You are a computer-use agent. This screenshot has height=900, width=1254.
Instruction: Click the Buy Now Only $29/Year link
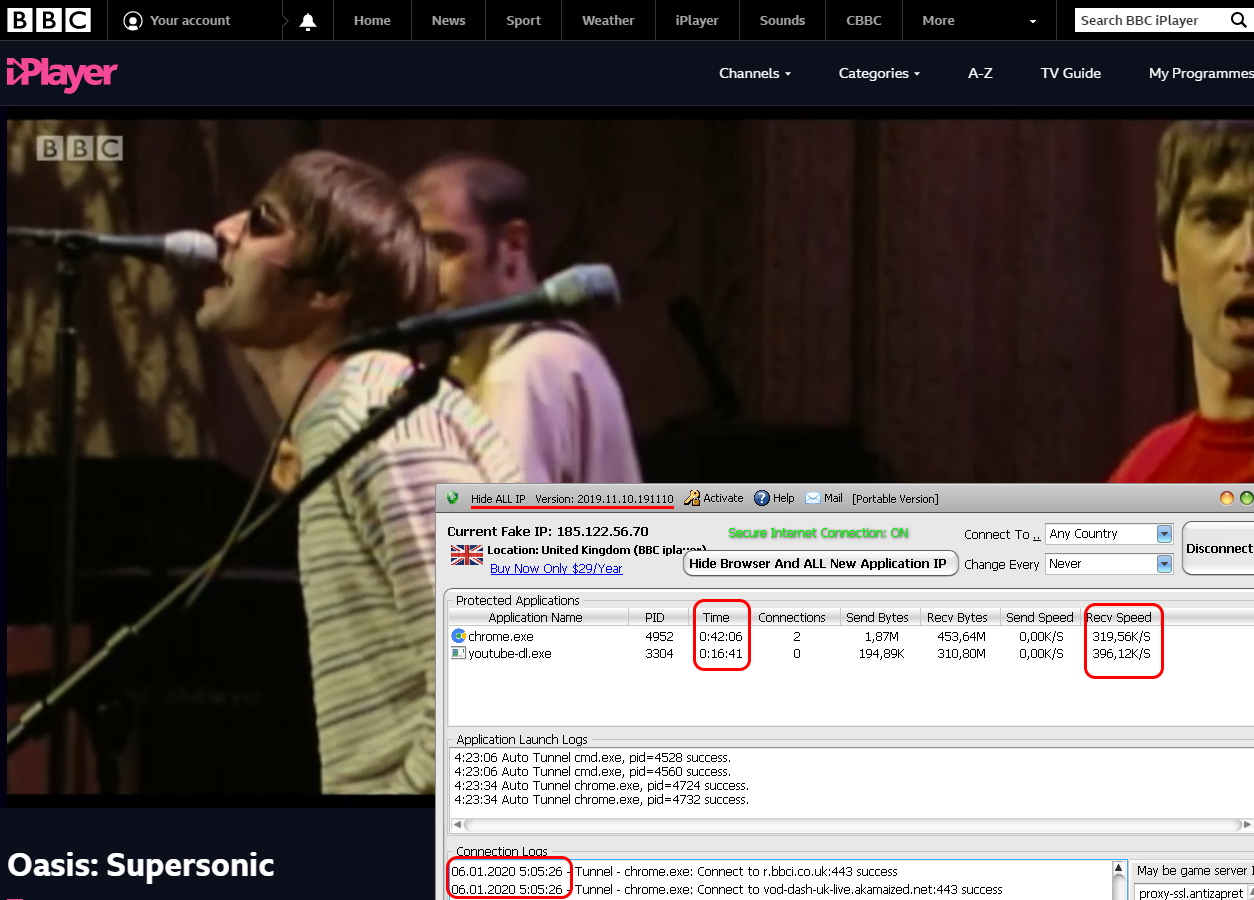(x=556, y=569)
